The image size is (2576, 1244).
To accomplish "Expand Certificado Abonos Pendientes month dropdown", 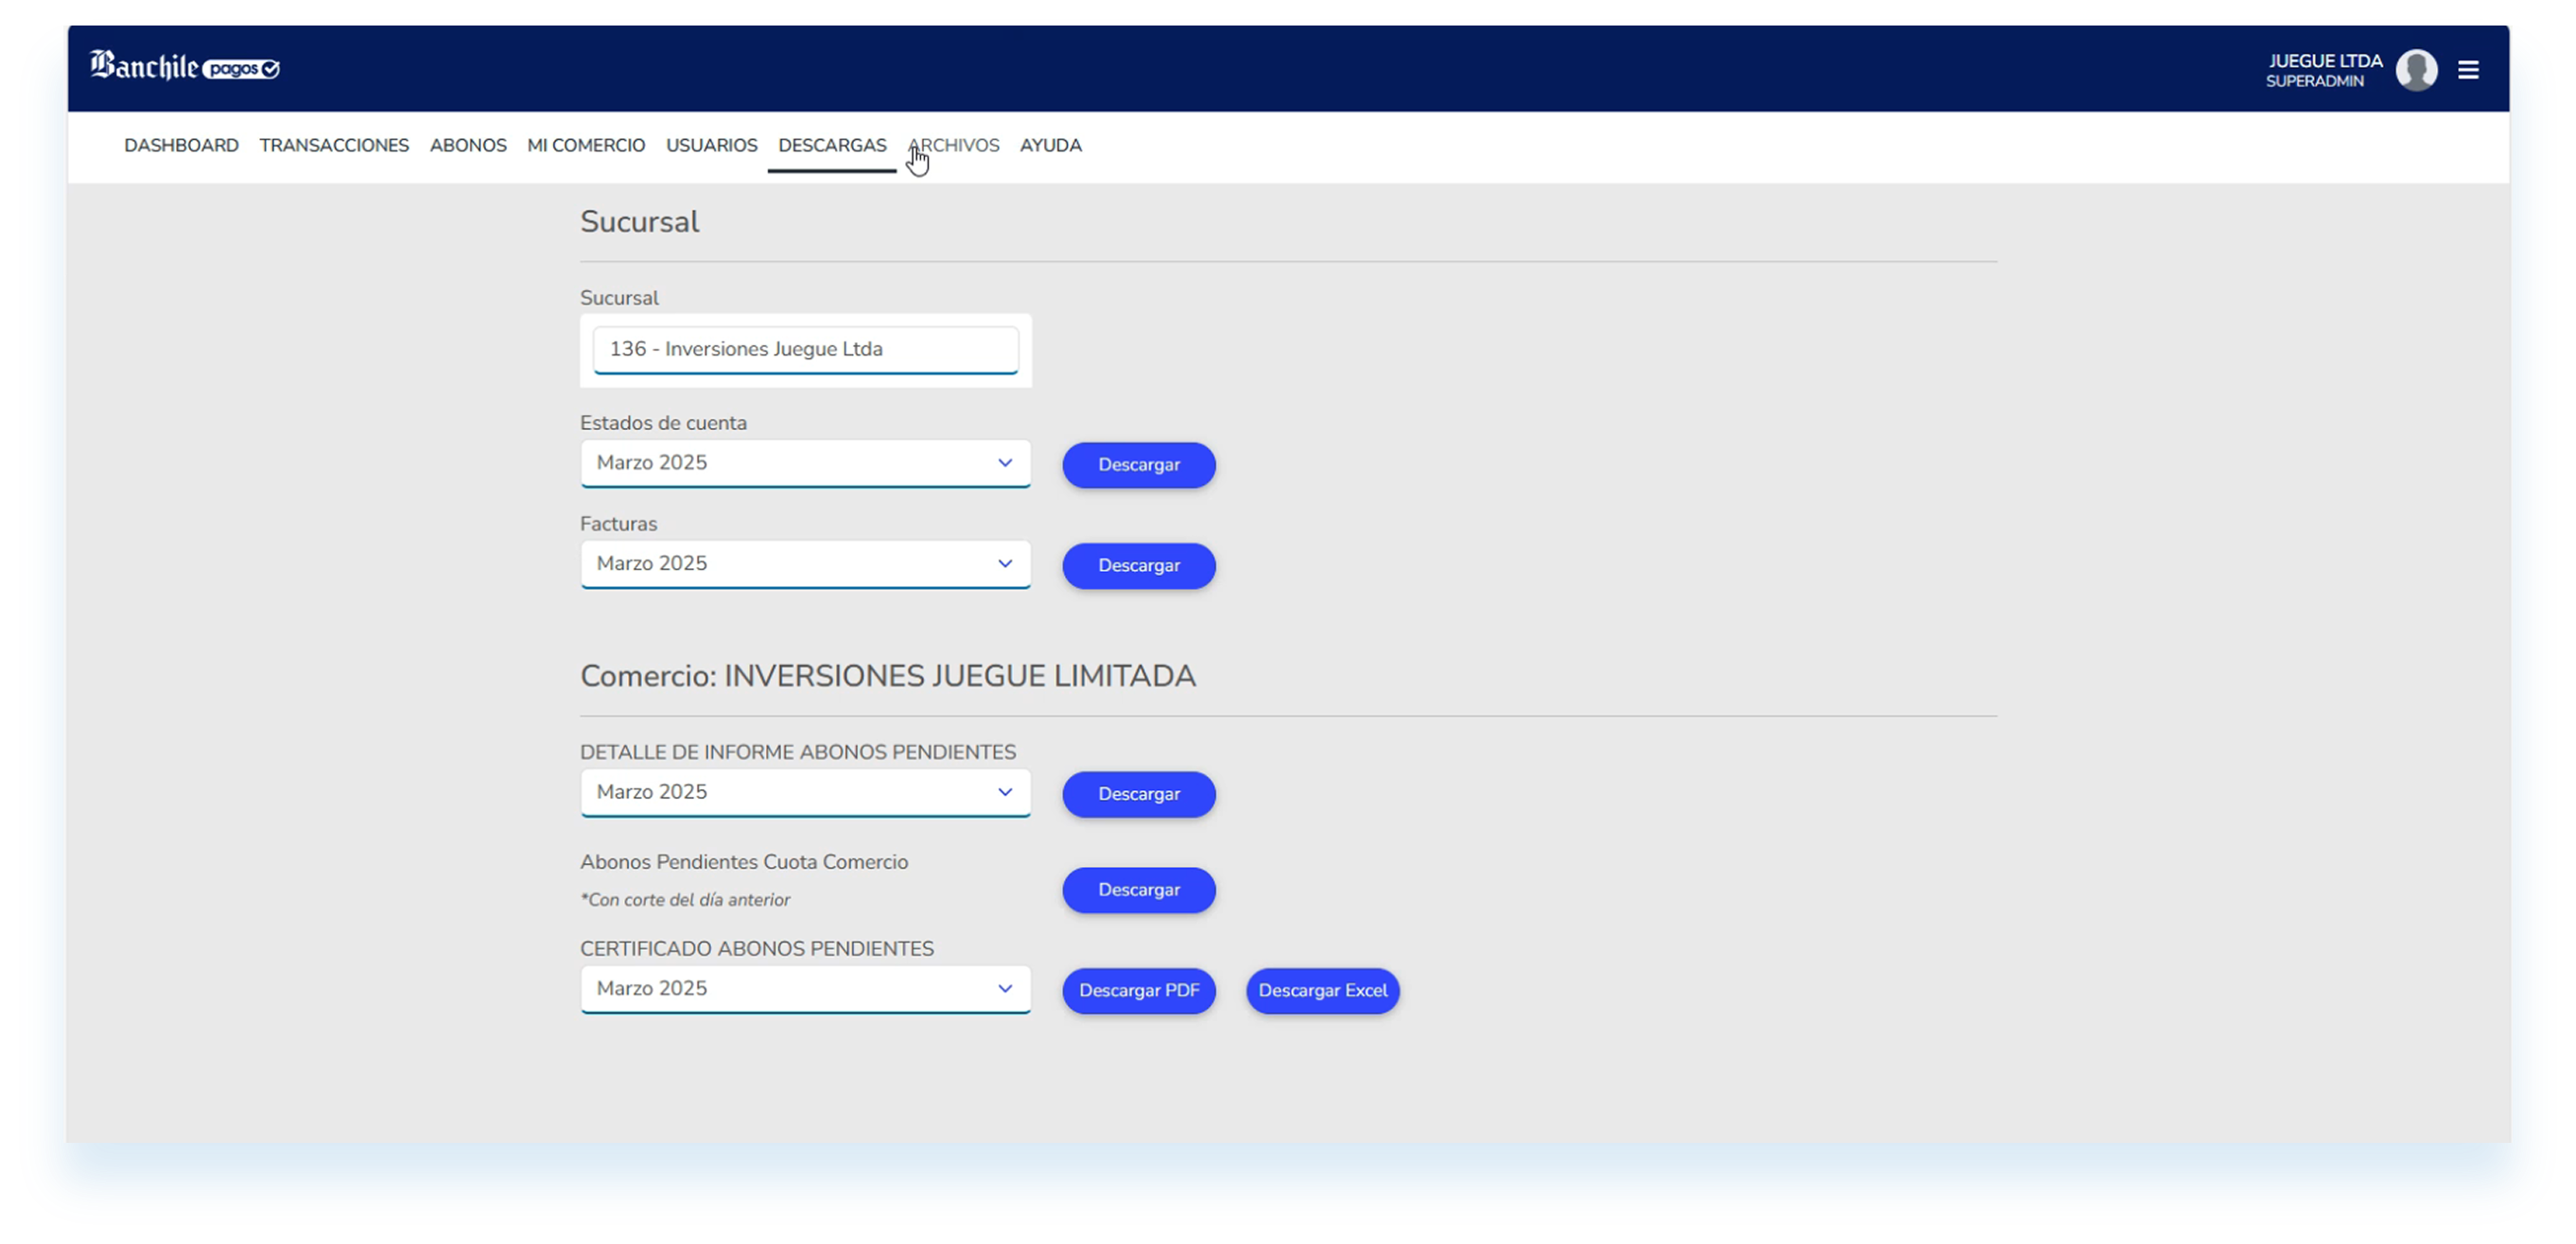I will click(x=805, y=989).
